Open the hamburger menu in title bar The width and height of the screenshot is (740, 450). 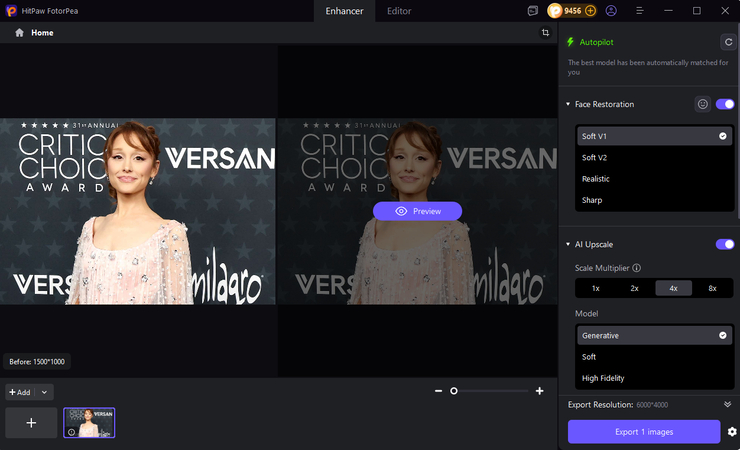pos(668,11)
